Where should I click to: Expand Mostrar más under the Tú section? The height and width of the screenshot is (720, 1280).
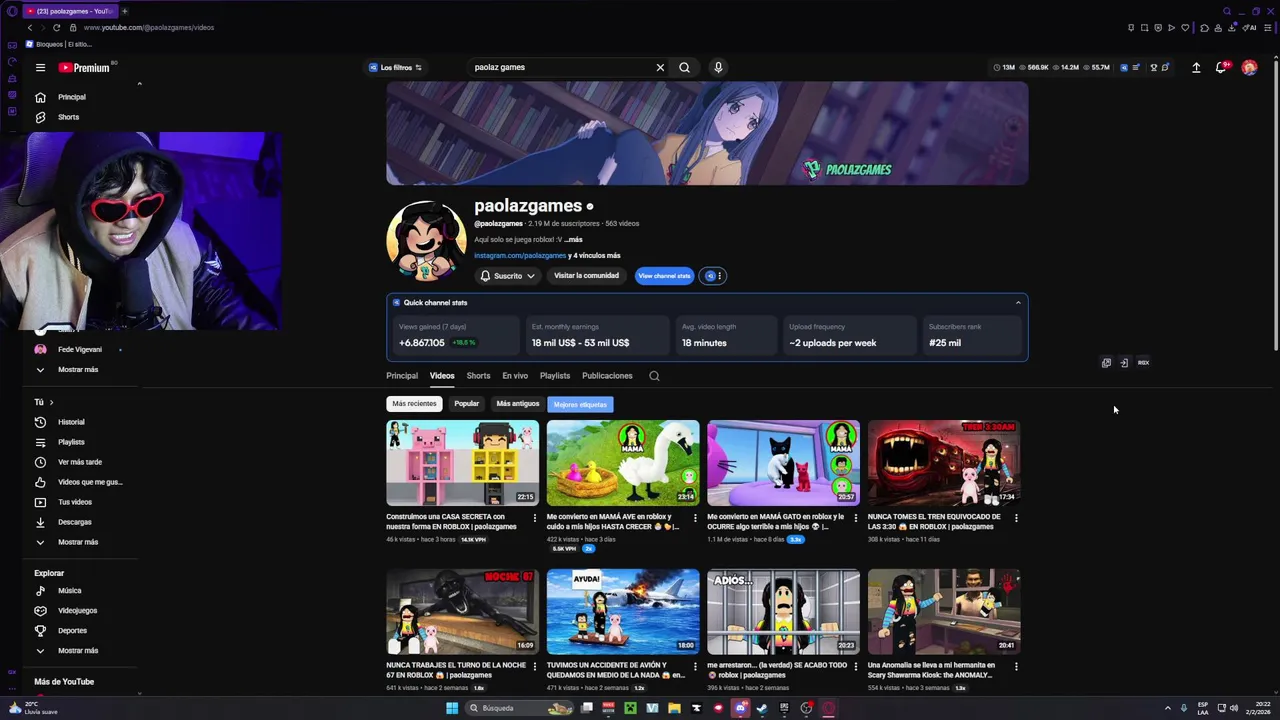pyautogui.click(x=78, y=542)
